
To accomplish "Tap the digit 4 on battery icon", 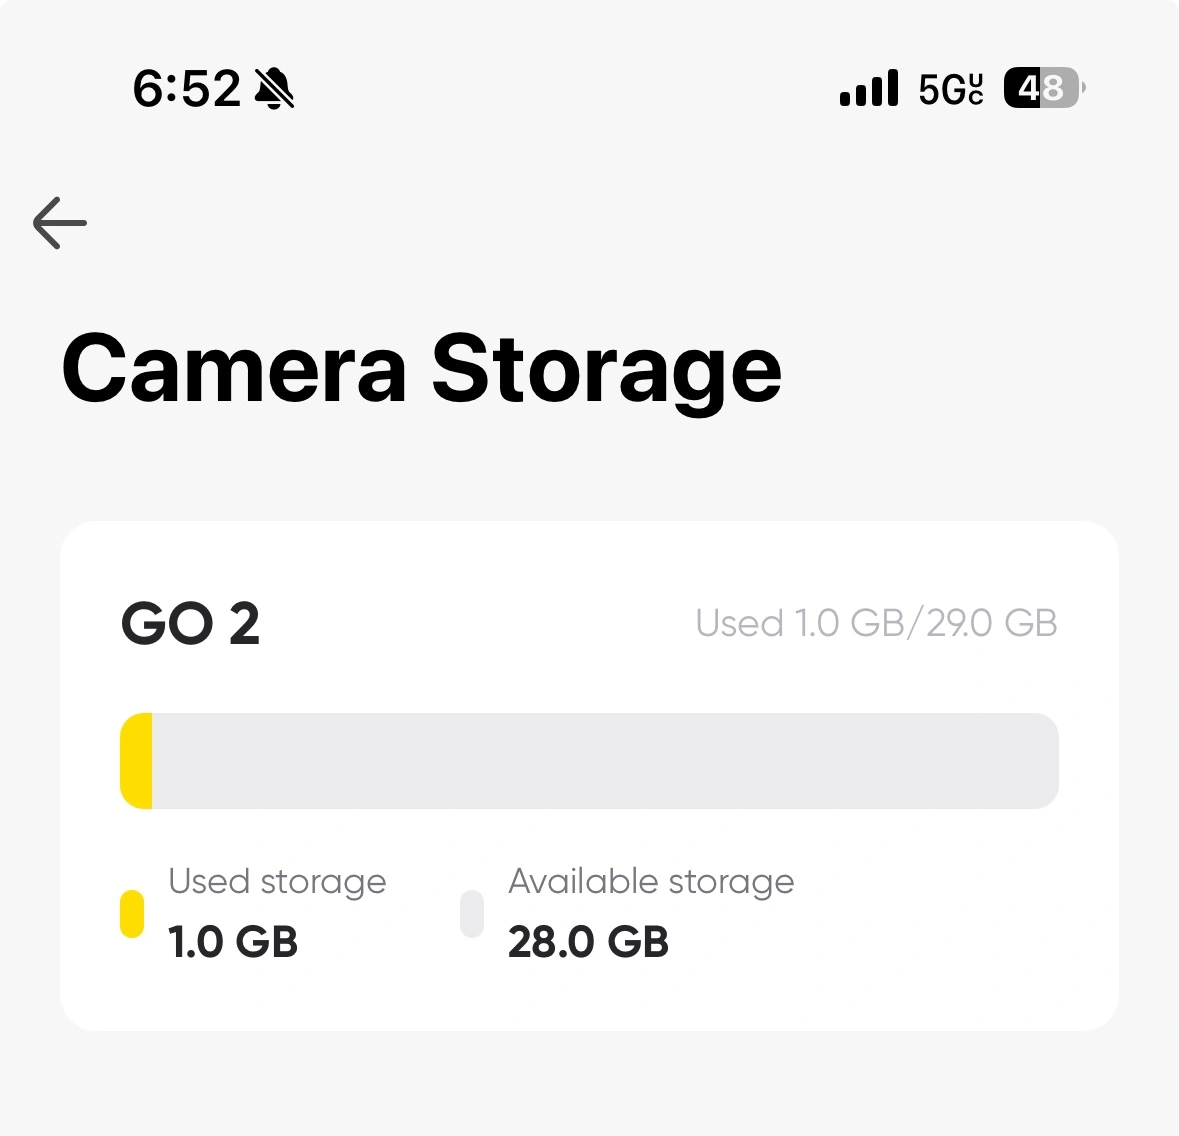I will point(1028,89).
